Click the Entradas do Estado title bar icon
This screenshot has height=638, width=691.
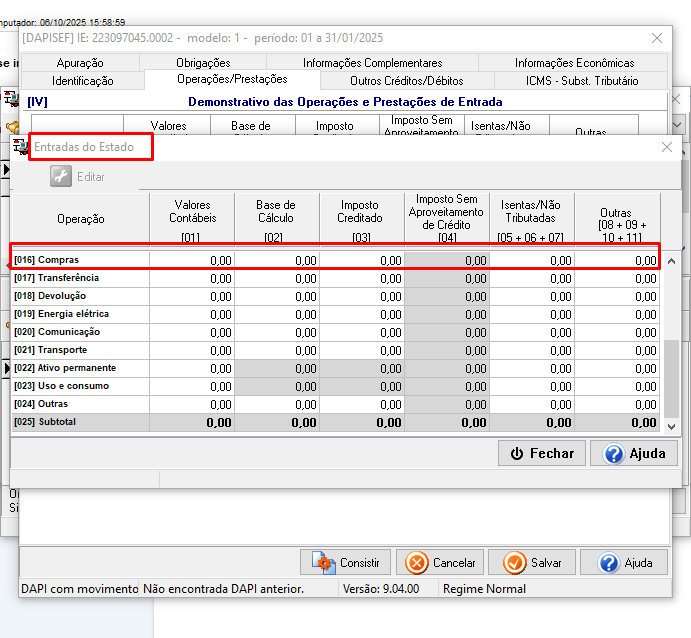pyautogui.click(x=21, y=147)
